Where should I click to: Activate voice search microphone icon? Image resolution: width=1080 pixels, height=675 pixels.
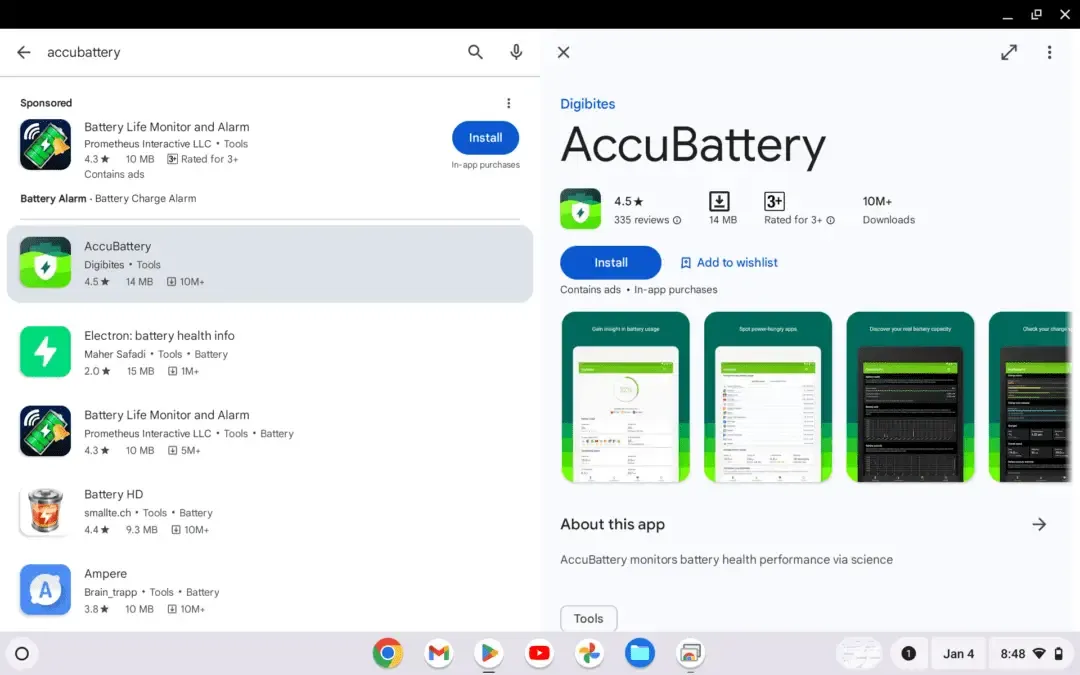[x=516, y=52]
